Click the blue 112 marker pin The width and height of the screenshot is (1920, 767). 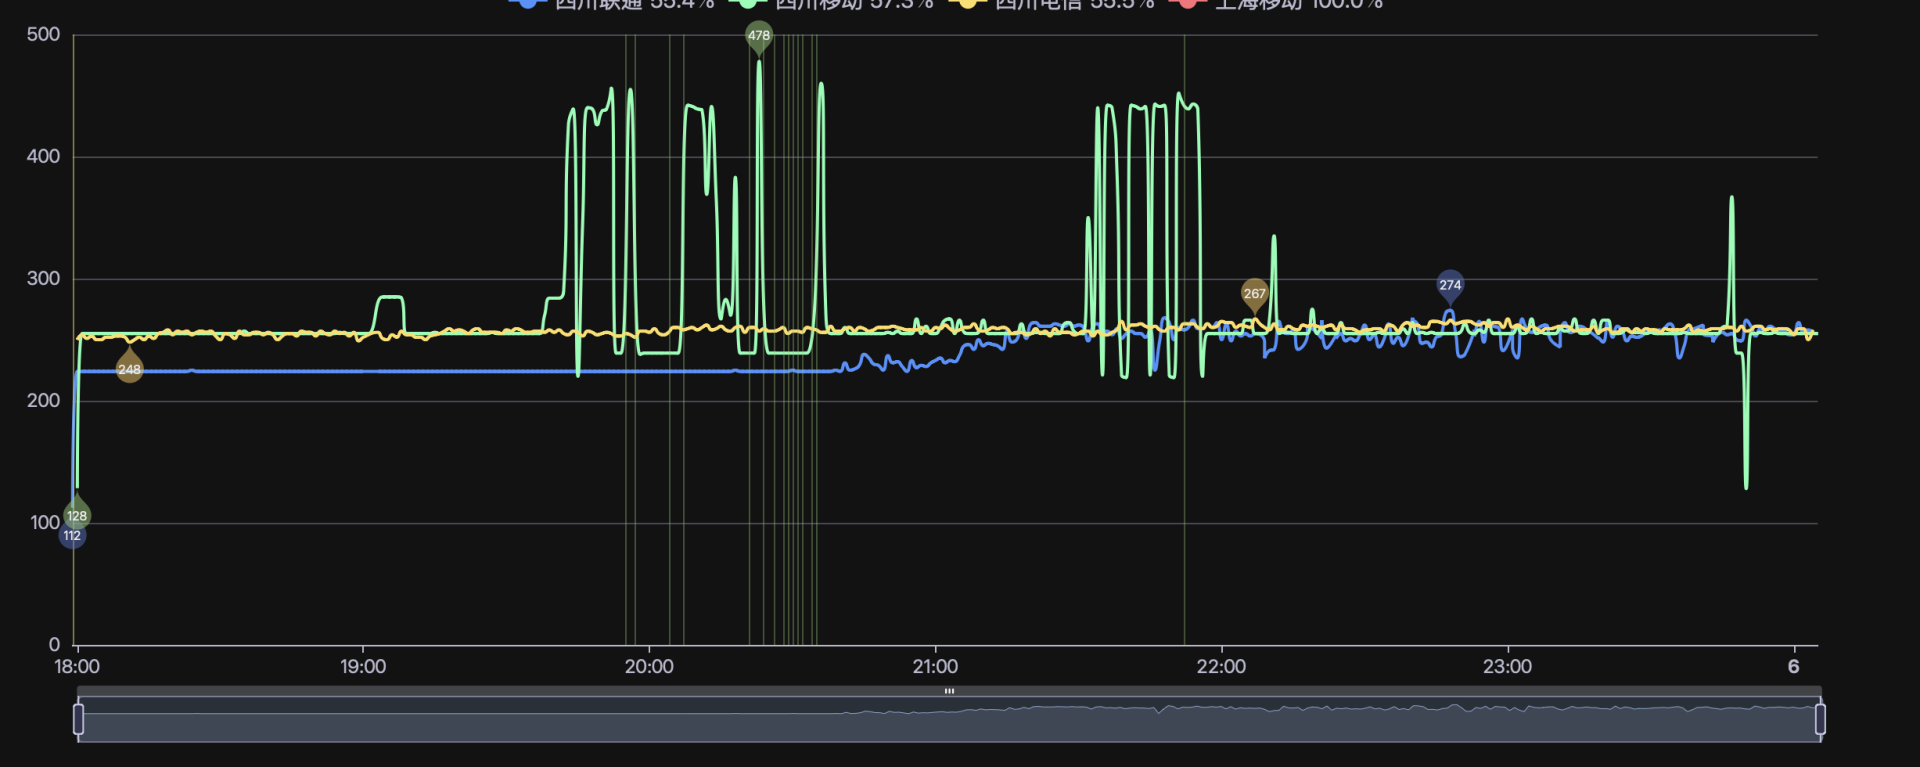pyautogui.click(x=72, y=536)
